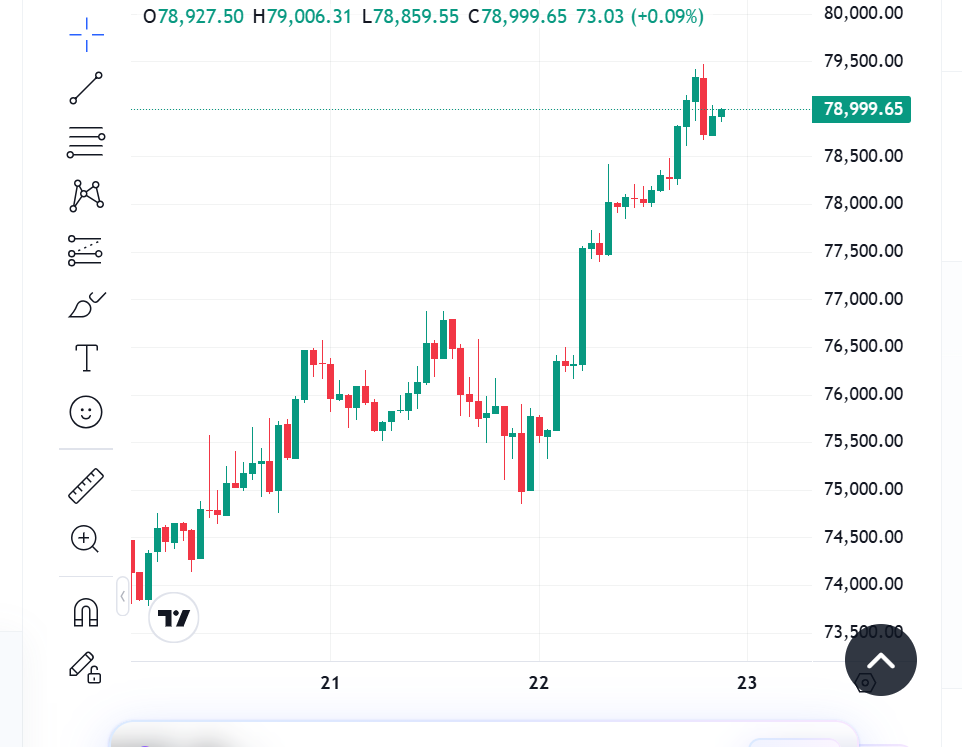Screen dimensions: 962x747
Task: Open the emoji sticker tool
Action: pos(86,412)
